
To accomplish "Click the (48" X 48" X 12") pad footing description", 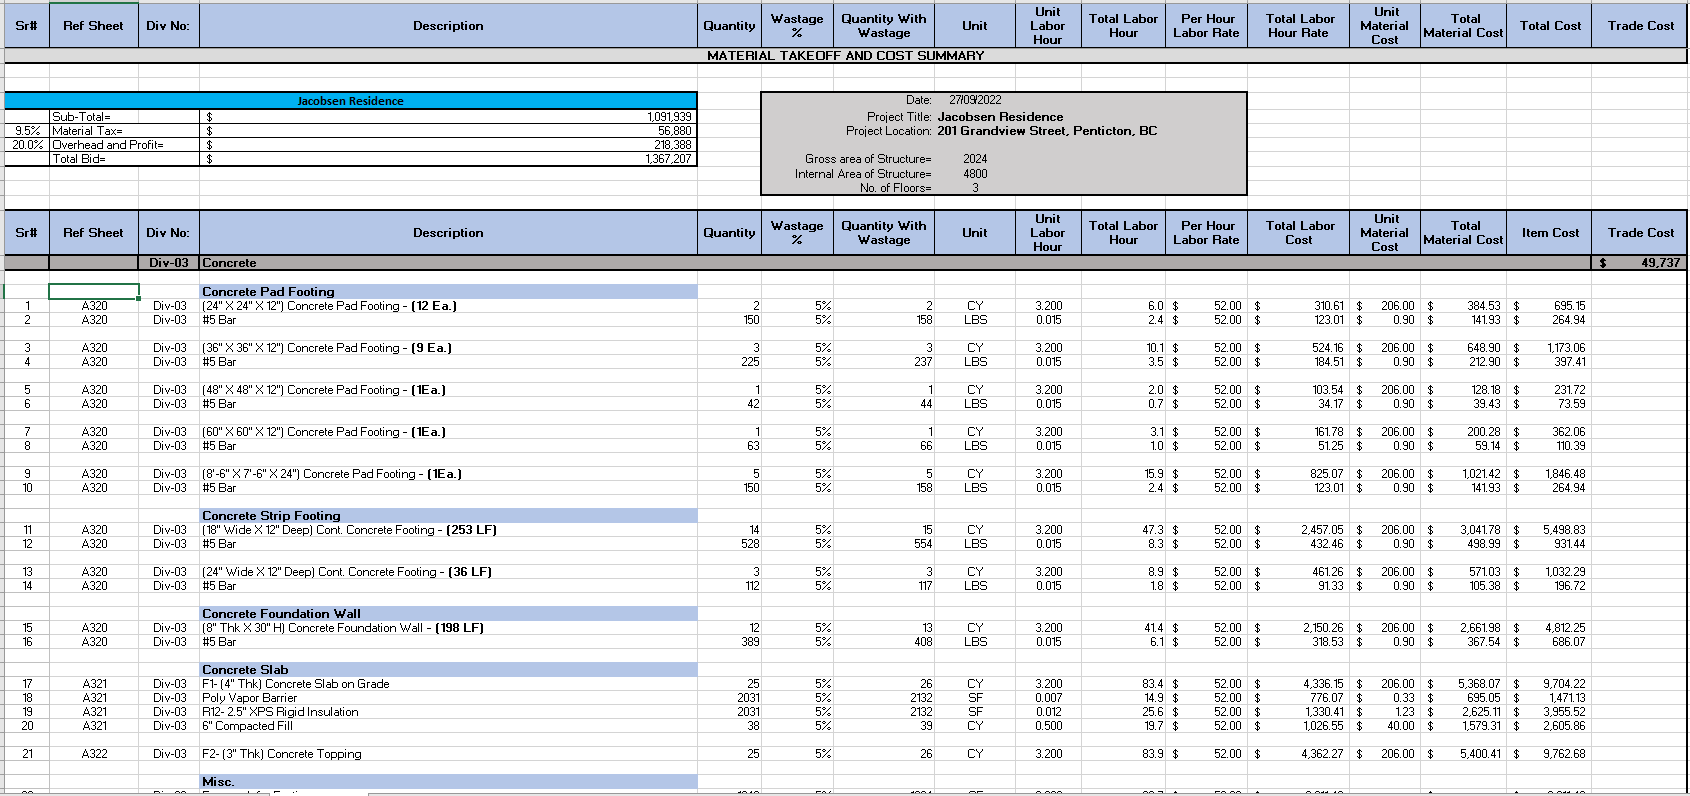I will click(324, 390).
